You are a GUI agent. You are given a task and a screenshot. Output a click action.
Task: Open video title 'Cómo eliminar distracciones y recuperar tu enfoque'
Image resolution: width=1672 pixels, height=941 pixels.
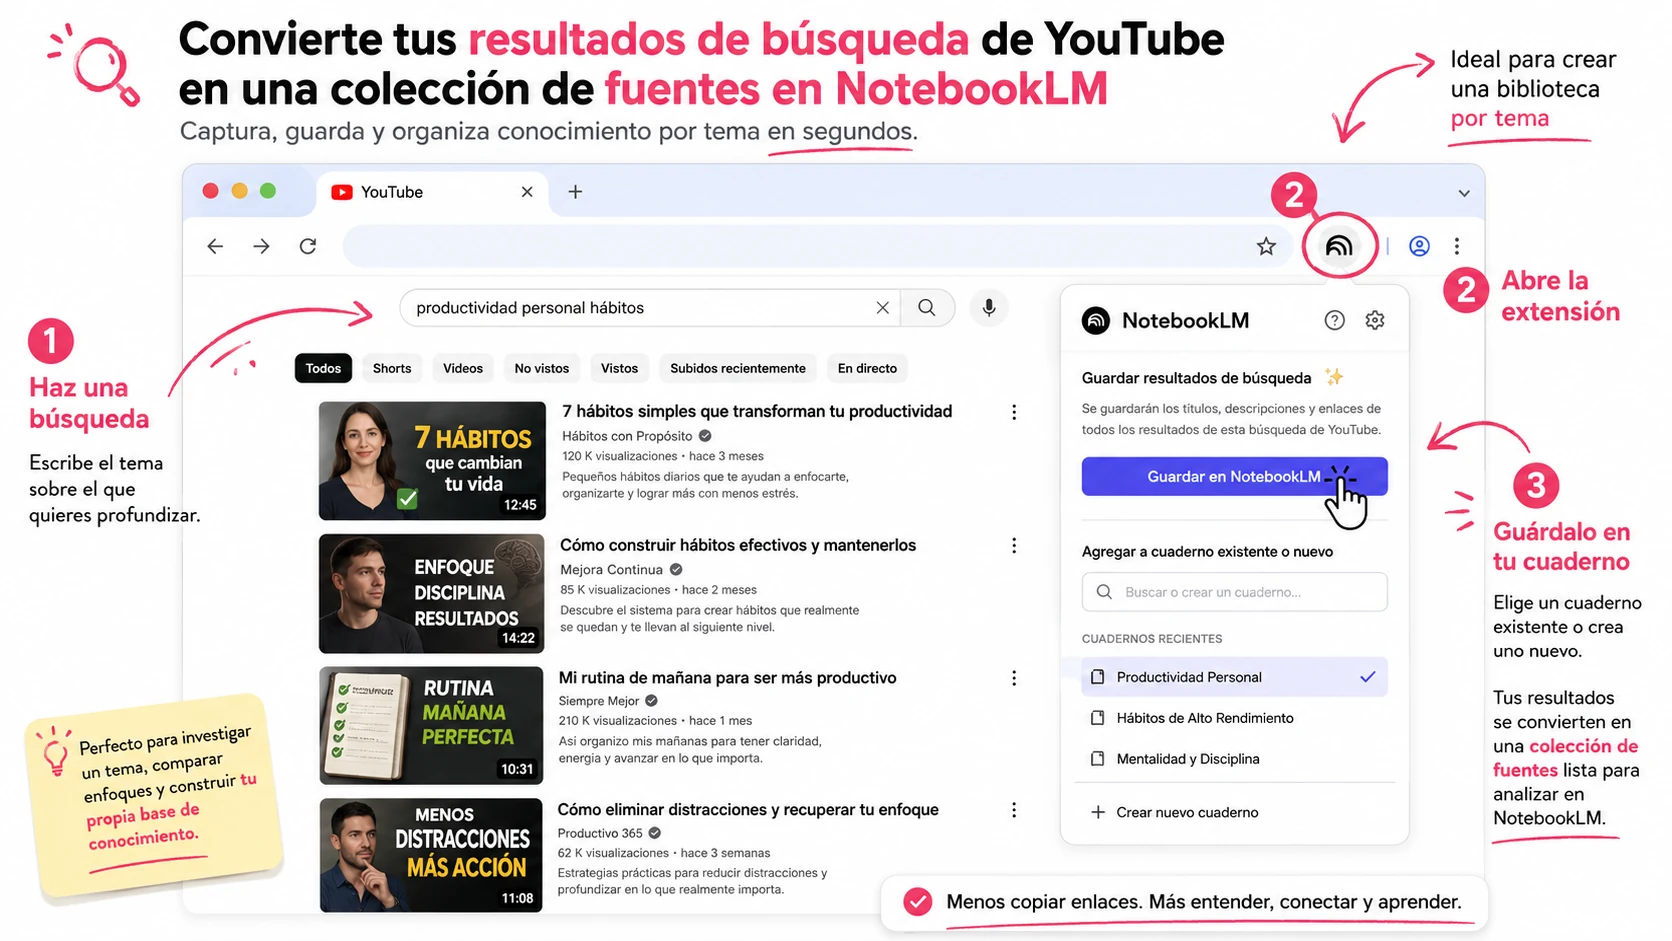coord(748,810)
